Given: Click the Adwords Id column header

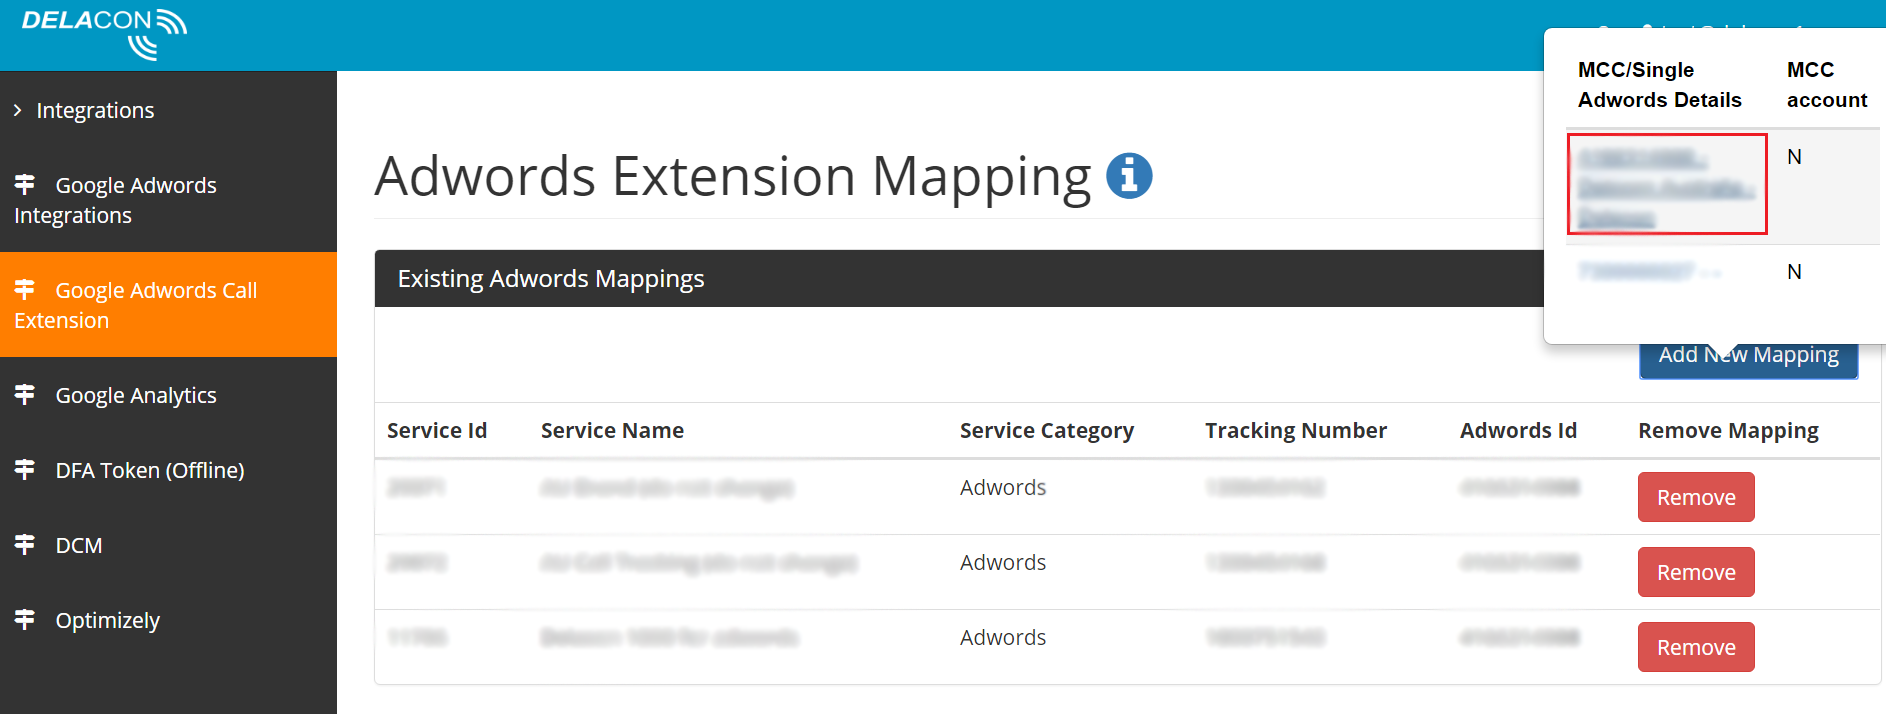Looking at the screenshot, I should 1518,431.
